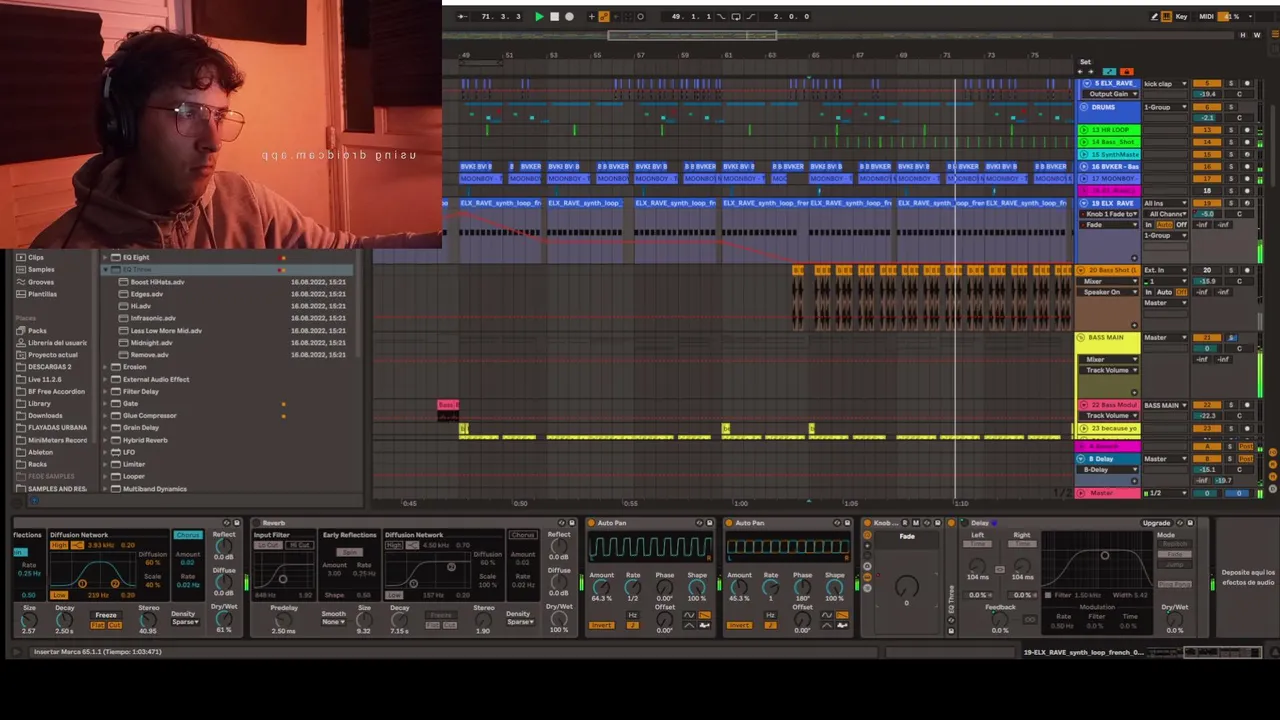Toggle the highlighted Chorus switch in first Reverb
The height and width of the screenshot is (720, 1280).
[187, 535]
